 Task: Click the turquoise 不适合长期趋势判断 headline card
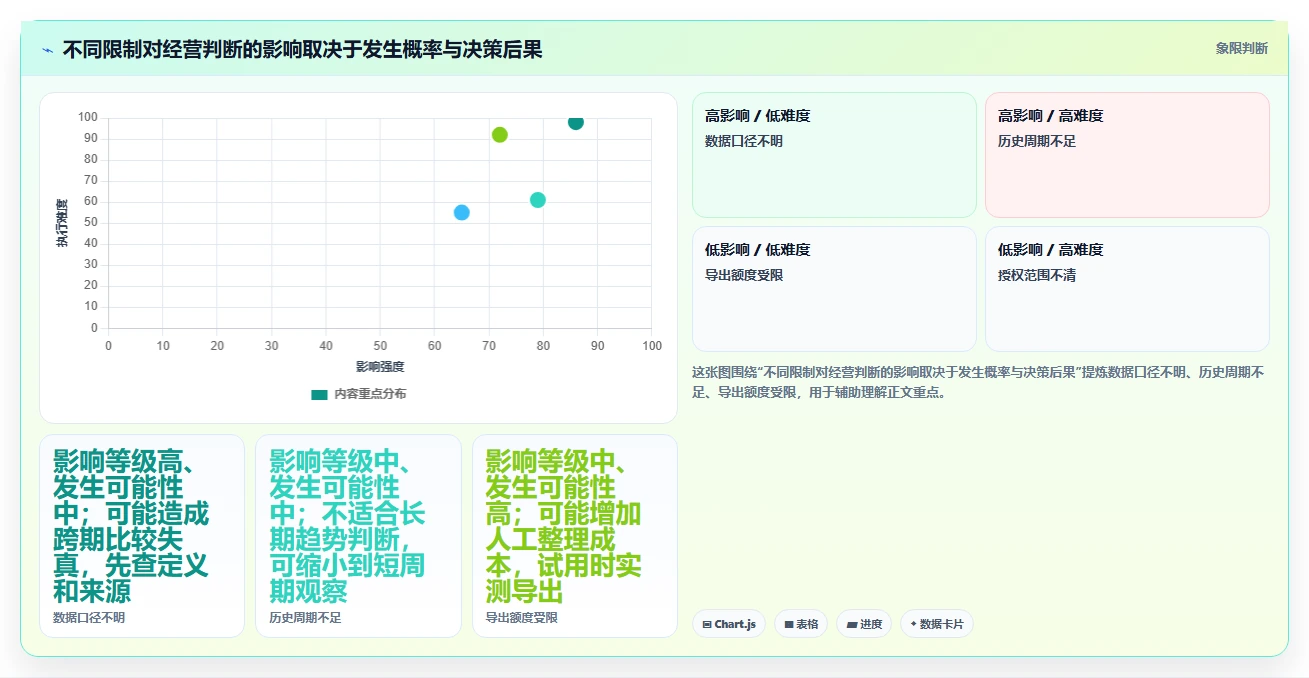[x=358, y=536]
